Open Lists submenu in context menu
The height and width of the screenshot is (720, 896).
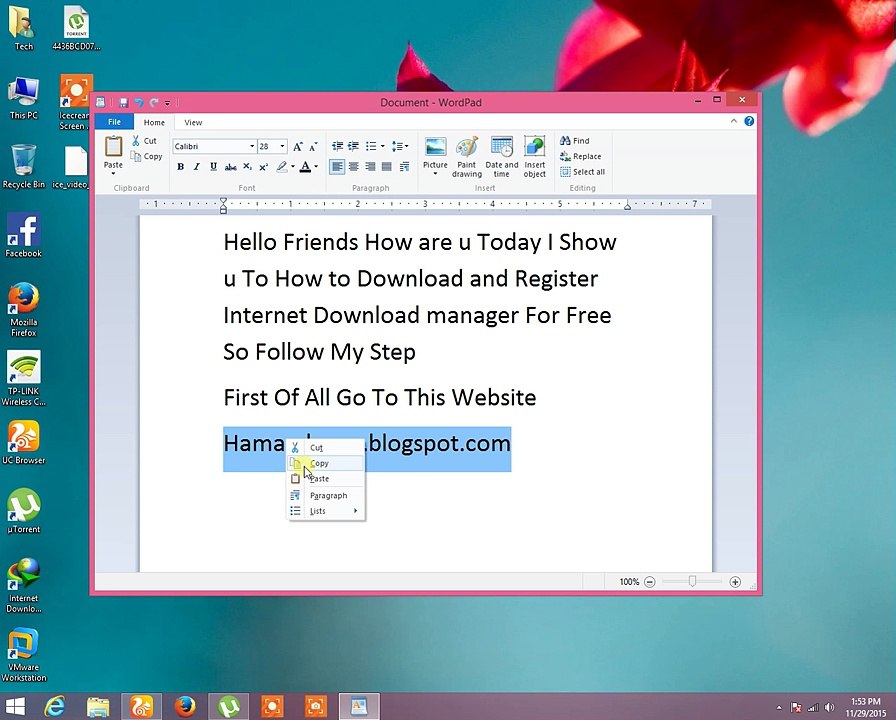(x=325, y=511)
